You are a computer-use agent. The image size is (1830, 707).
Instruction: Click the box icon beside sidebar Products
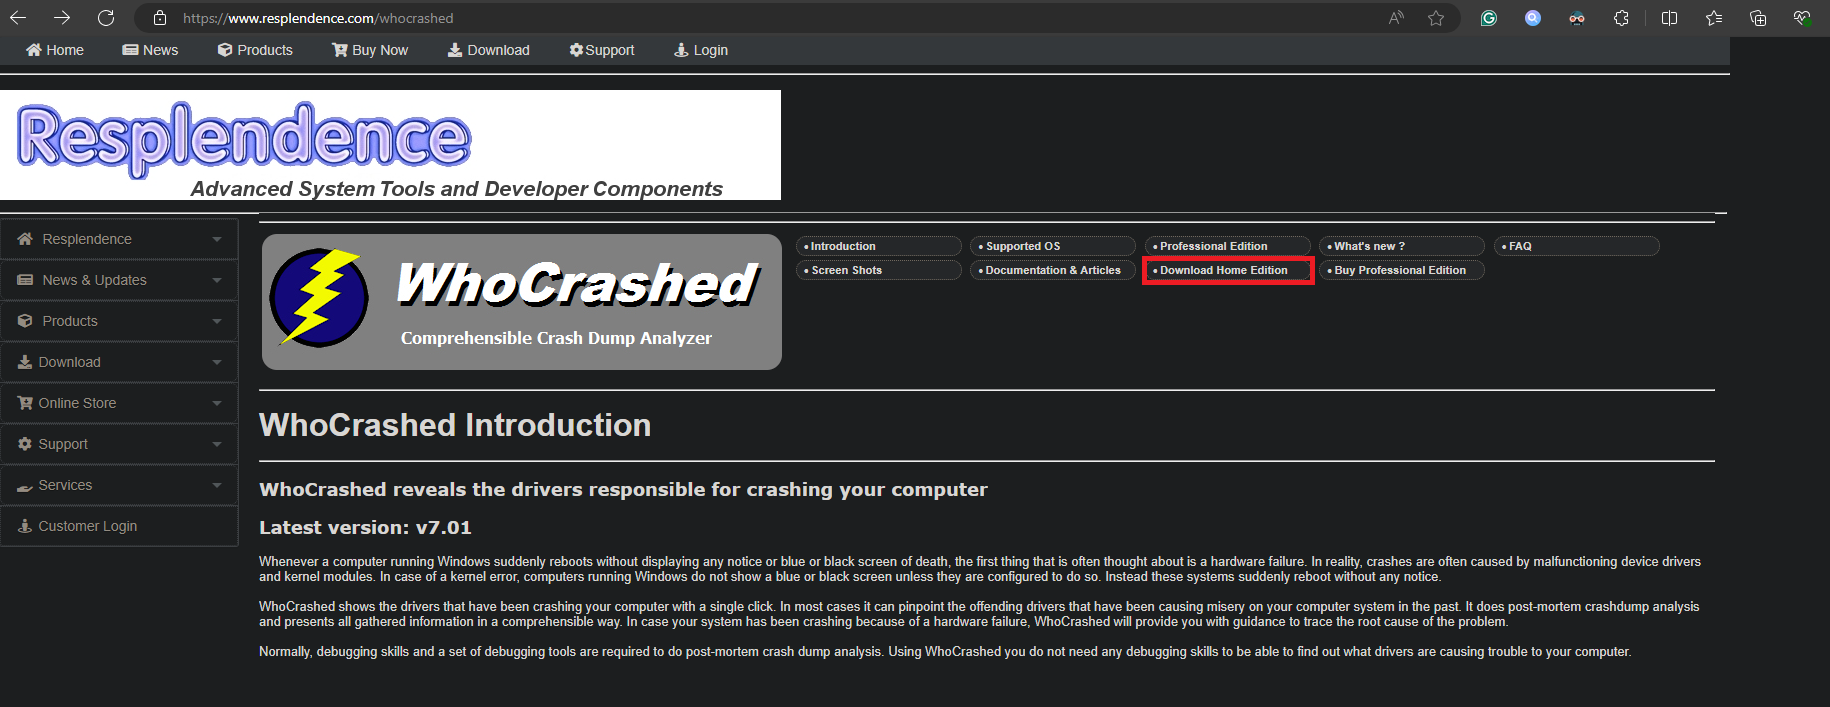(25, 321)
